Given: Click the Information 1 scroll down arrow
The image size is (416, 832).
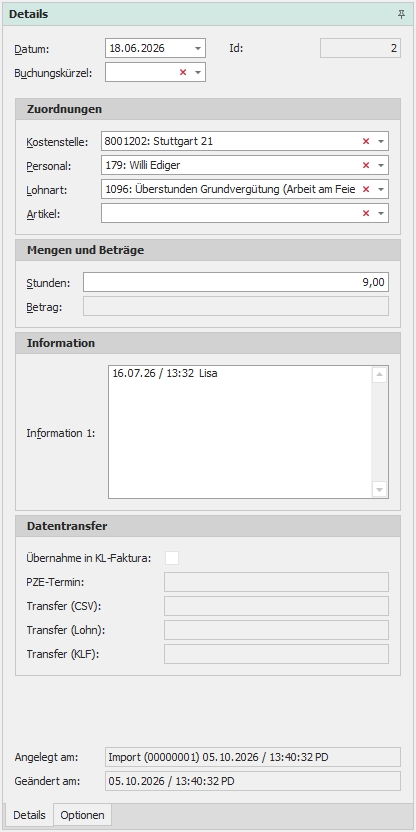Looking at the screenshot, I should pyautogui.click(x=379, y=489).
